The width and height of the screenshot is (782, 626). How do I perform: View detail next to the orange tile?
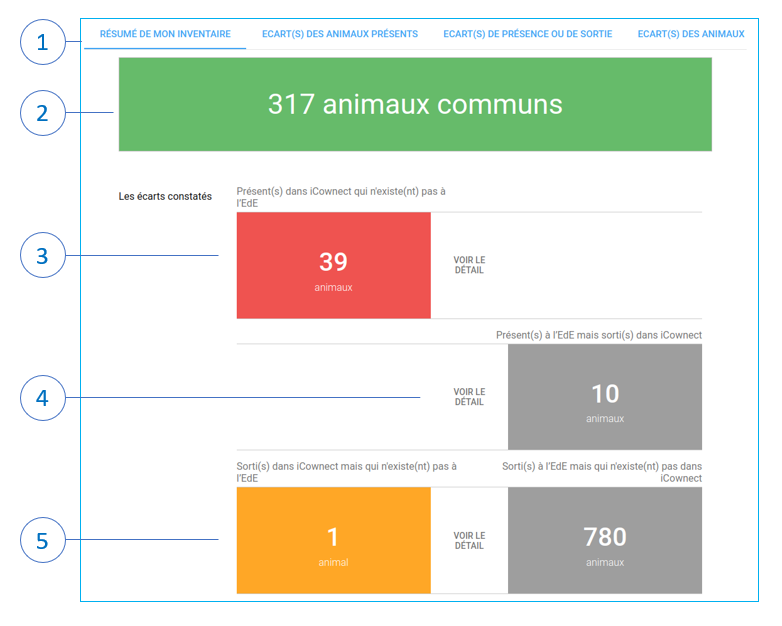coord(469,541)
